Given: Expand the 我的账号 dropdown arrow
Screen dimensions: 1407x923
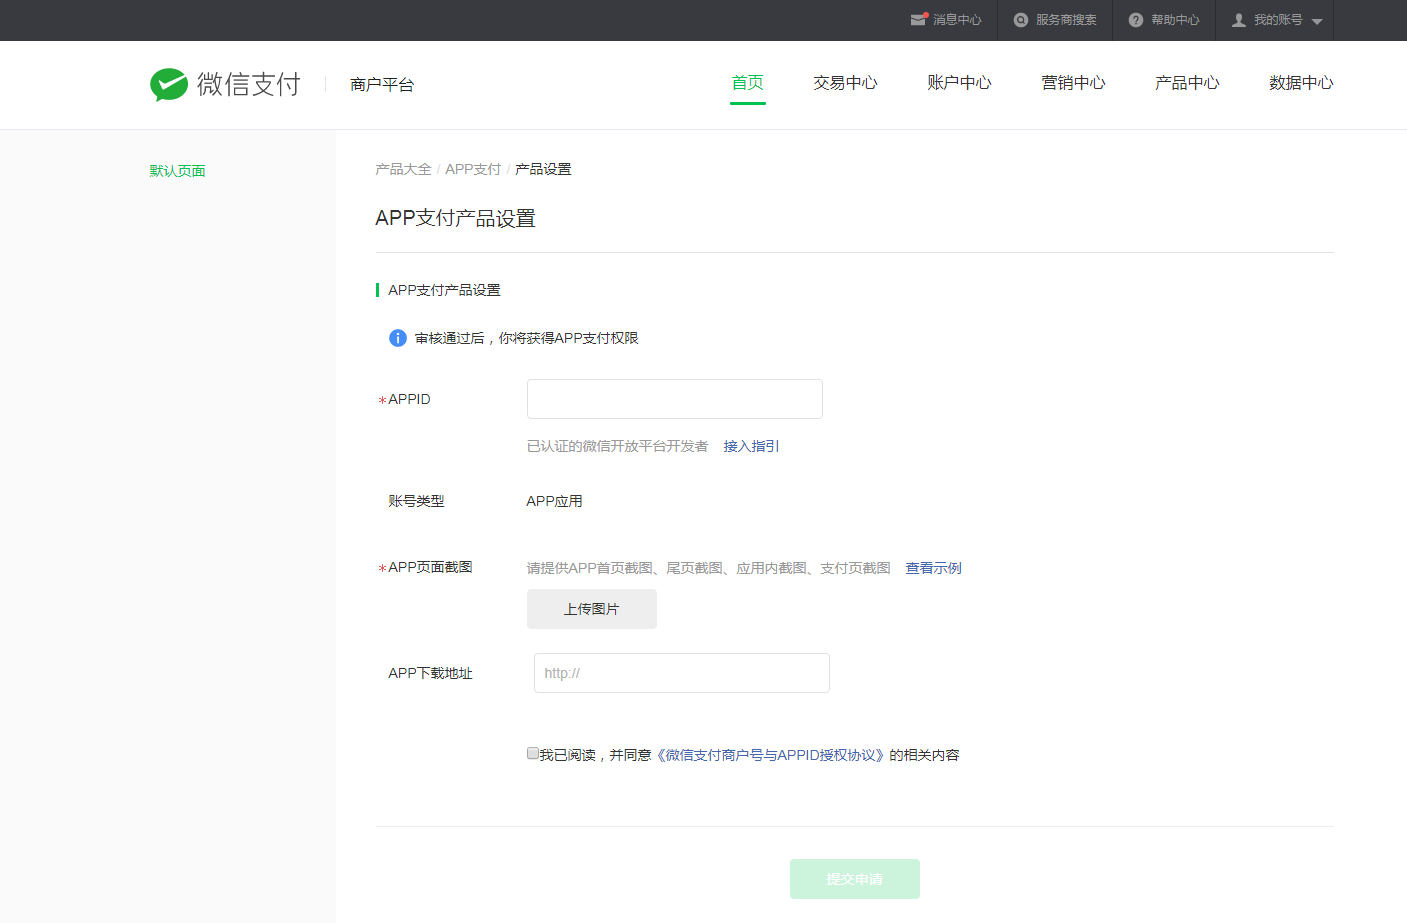Looking at the screenshot, I should coord(1317,22).
